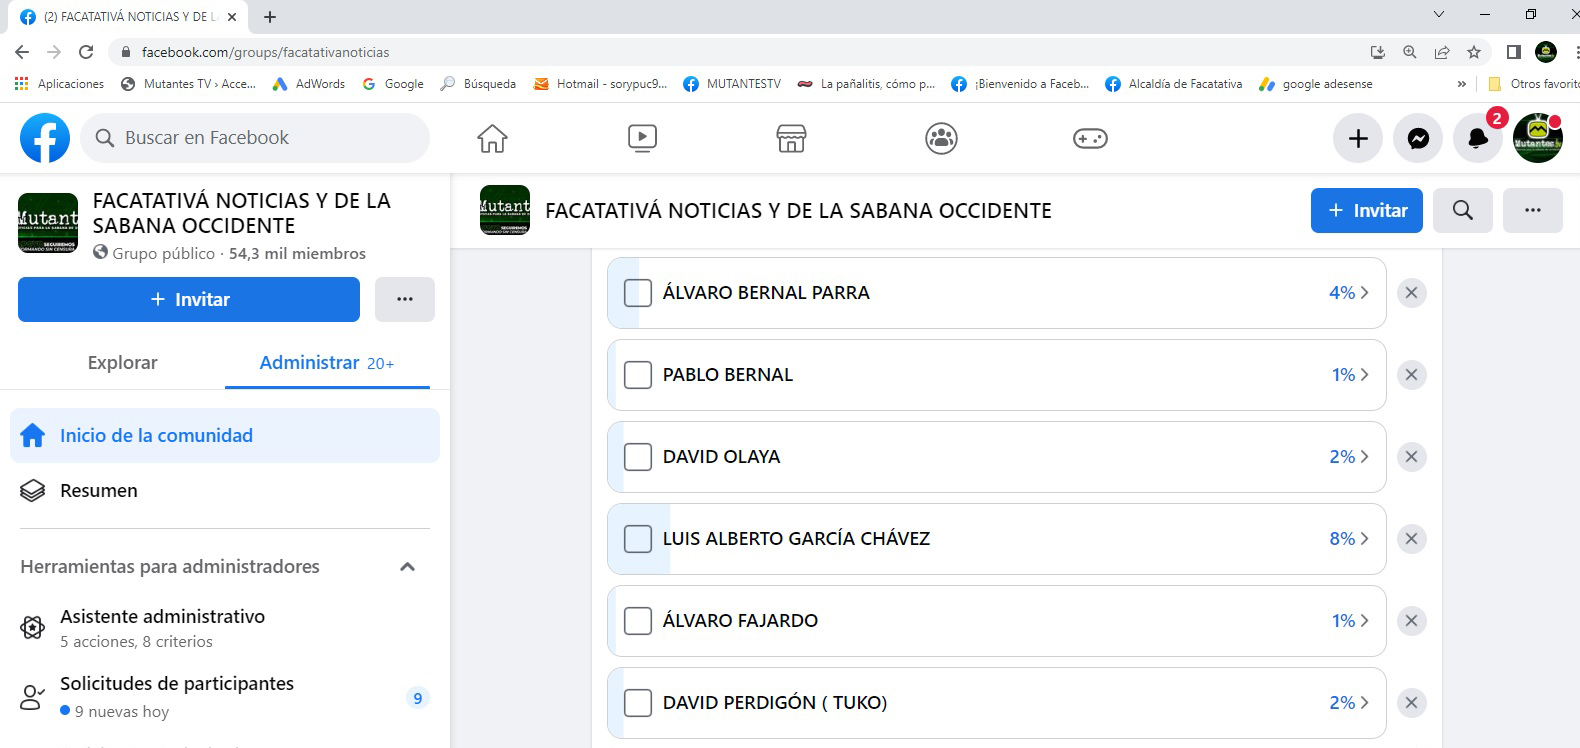
Task: Check the ÁLVARO BERNAL PARRA poll option
Action: (x=638, y=293)
